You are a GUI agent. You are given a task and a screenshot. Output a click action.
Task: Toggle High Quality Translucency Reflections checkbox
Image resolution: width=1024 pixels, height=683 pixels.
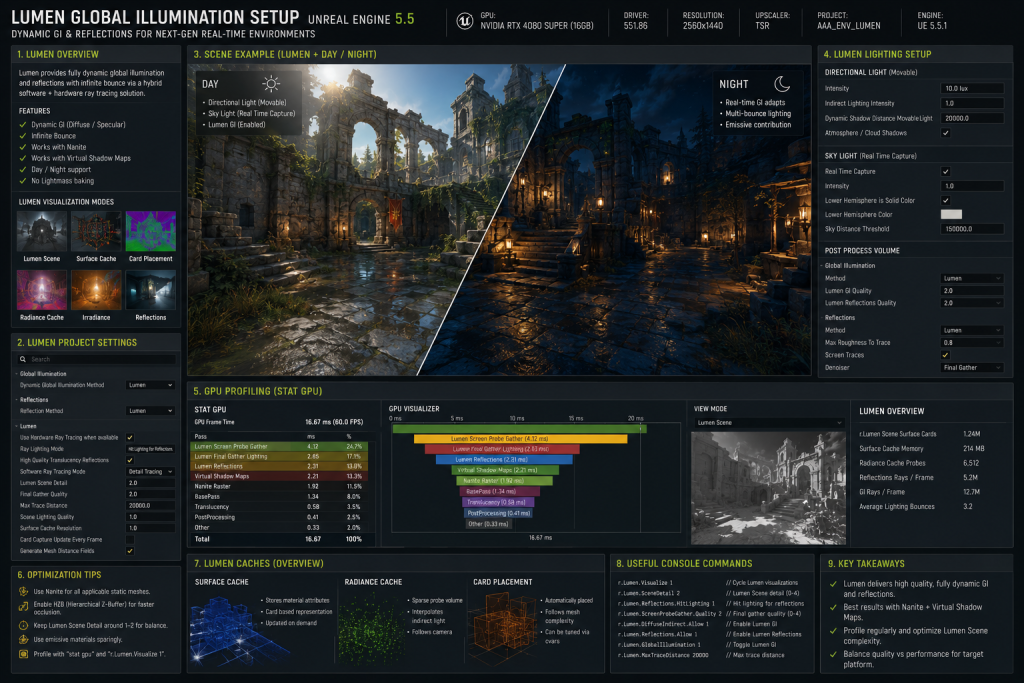coord(130,460)
